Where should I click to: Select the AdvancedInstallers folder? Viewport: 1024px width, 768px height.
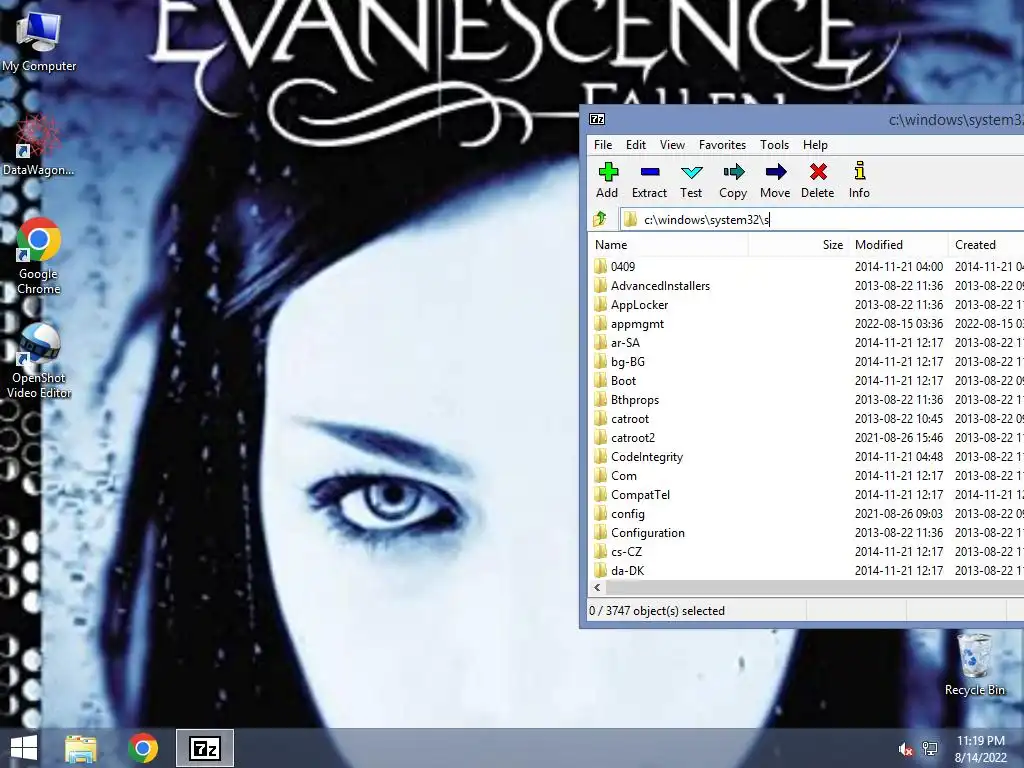[x=660, y=285]
